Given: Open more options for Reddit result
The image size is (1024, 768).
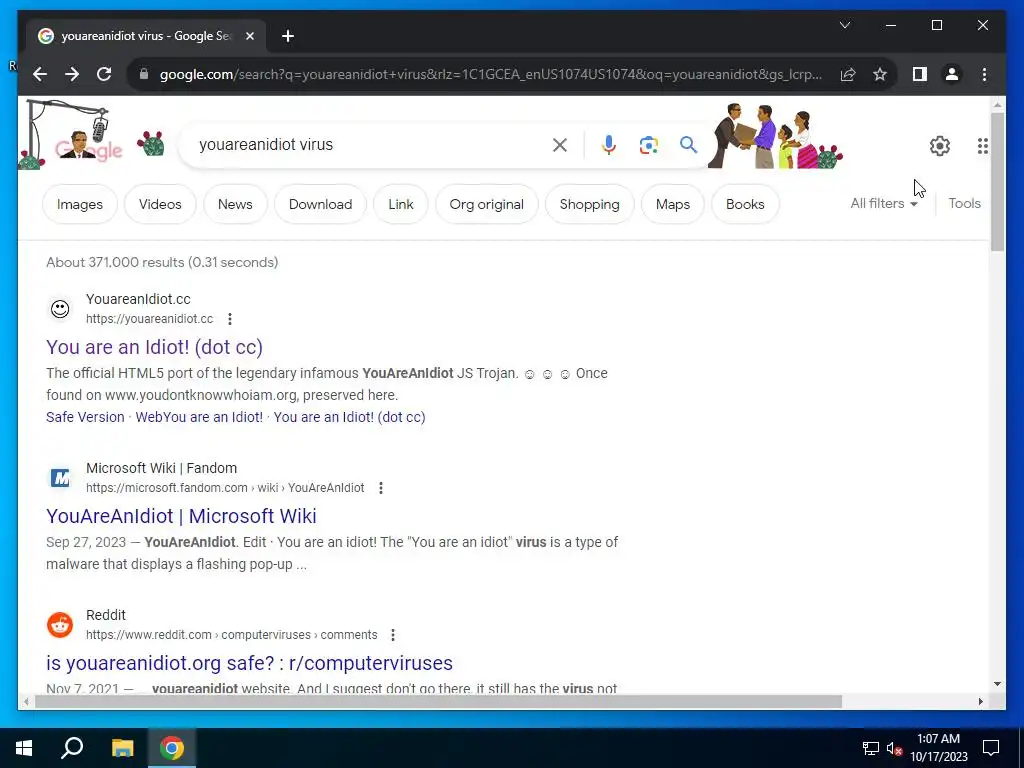Looking at the screenshot, I should 392,635.
